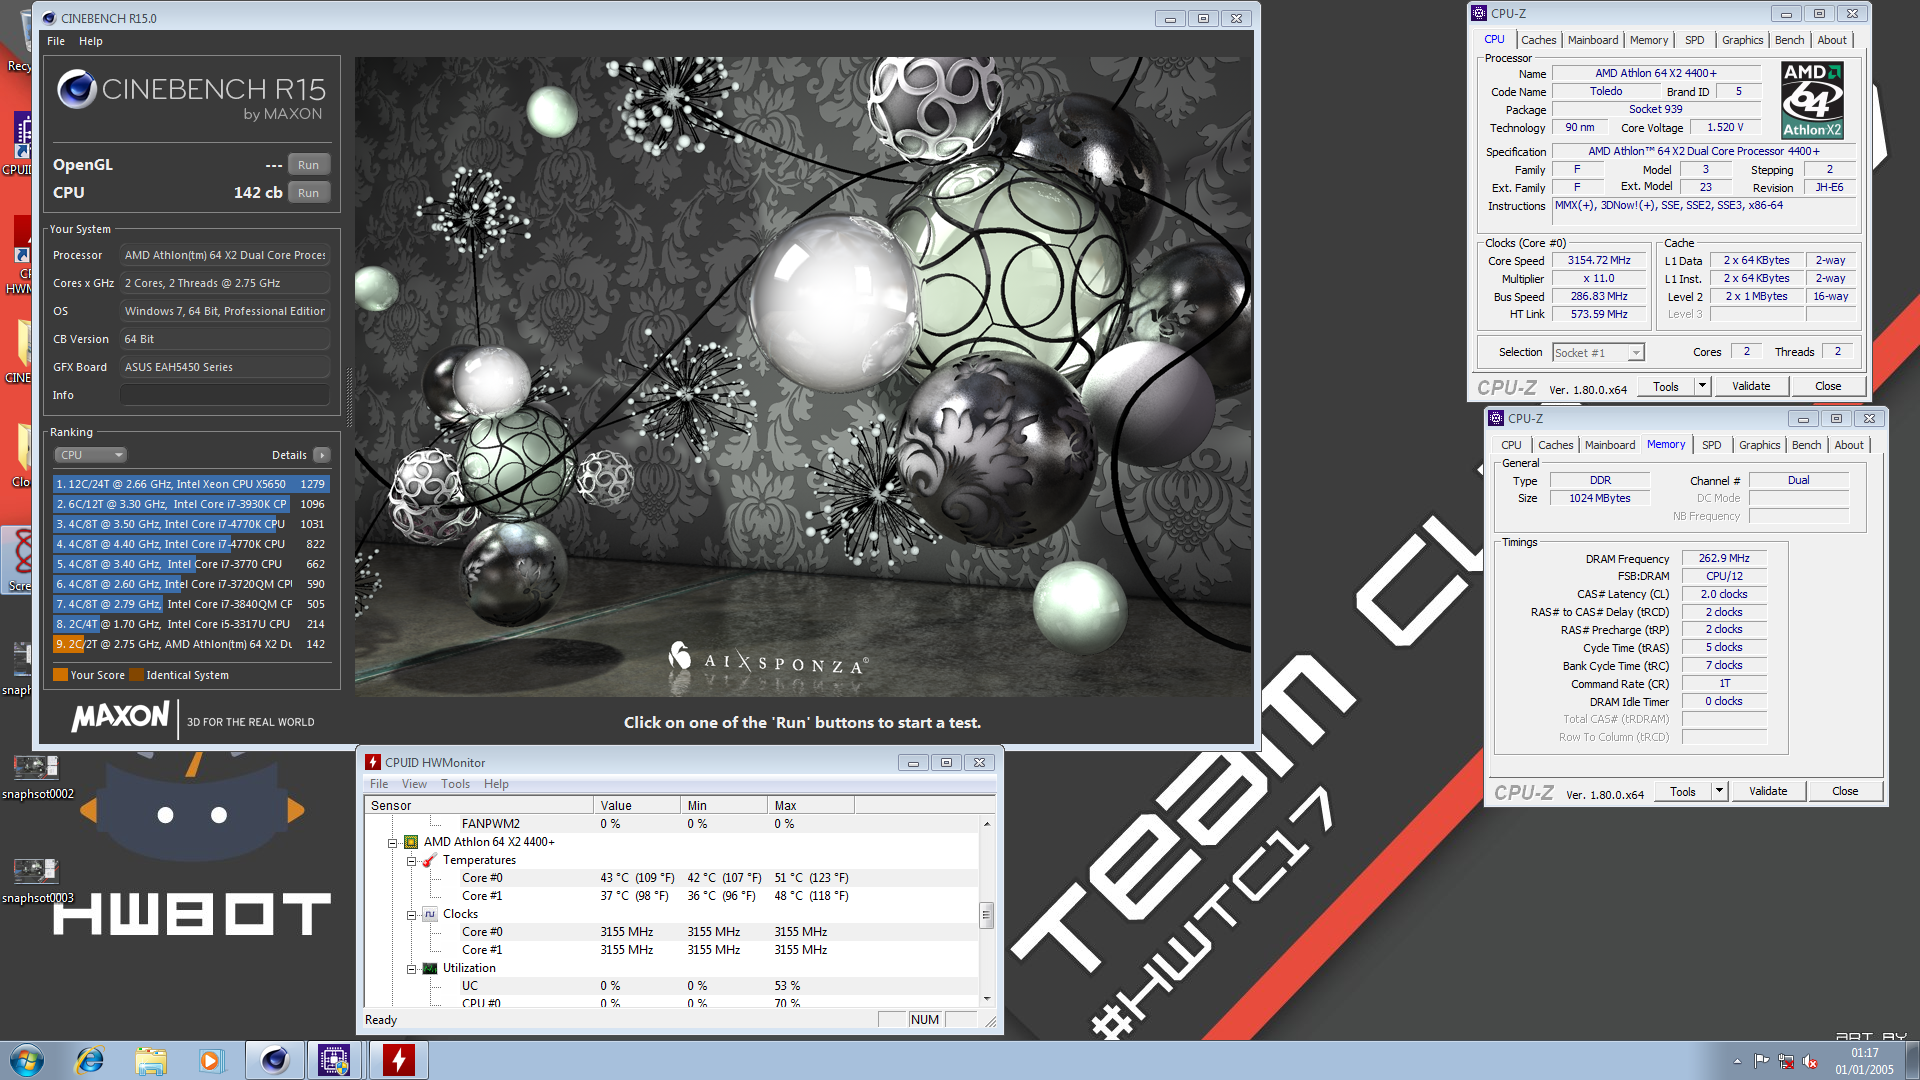Click the Utilization chip icon in HWMonitor
Screen dimensions: 1920x1080
coord(430,968)
